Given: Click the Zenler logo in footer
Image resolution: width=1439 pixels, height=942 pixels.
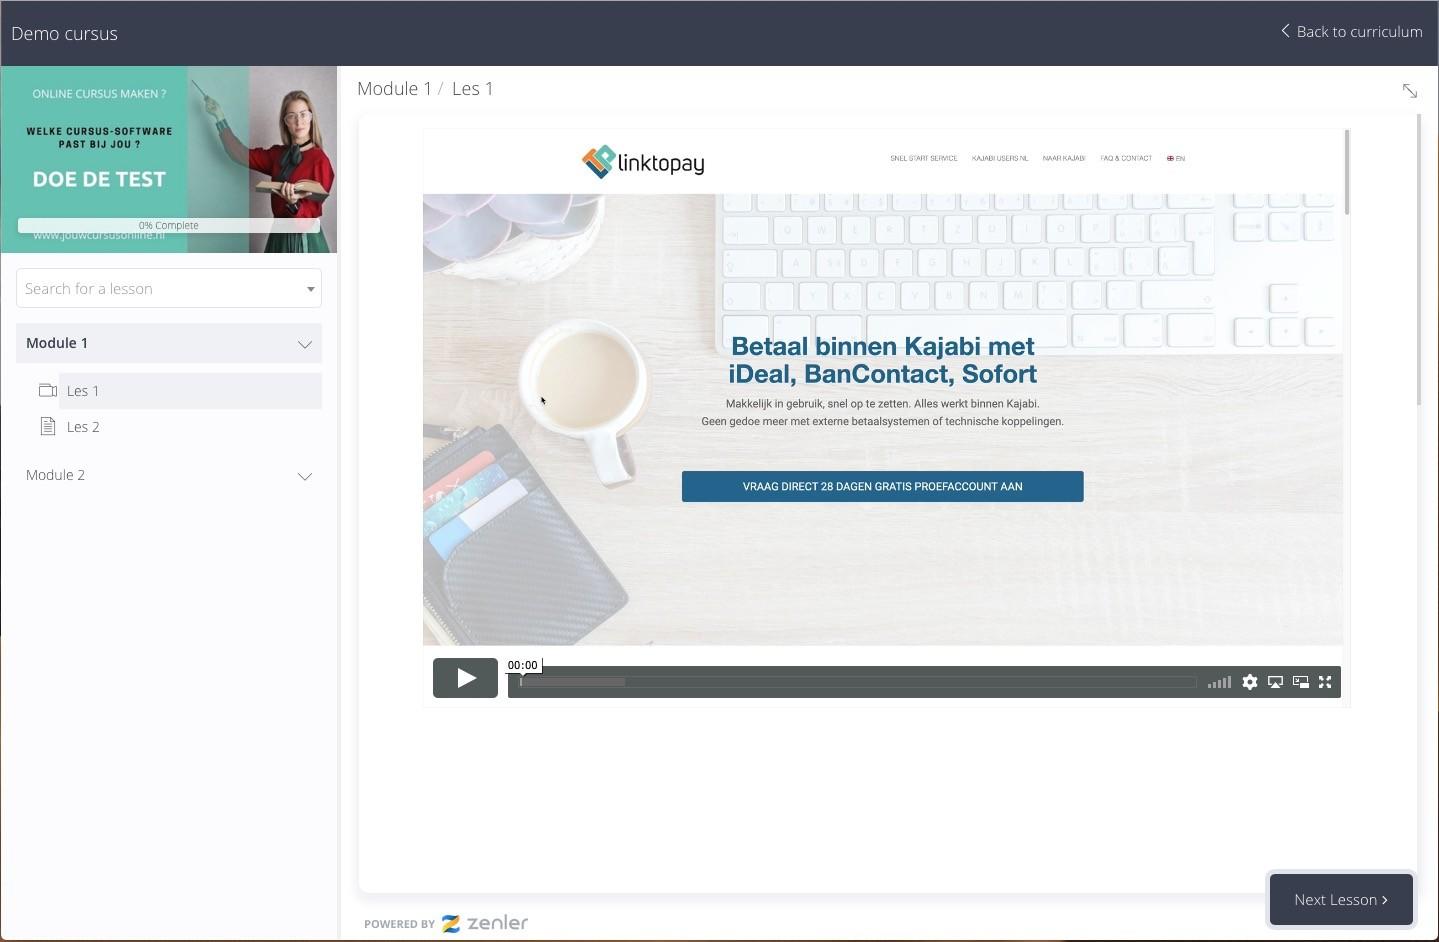Looking at the screenshot, I should tap(485, 923).
